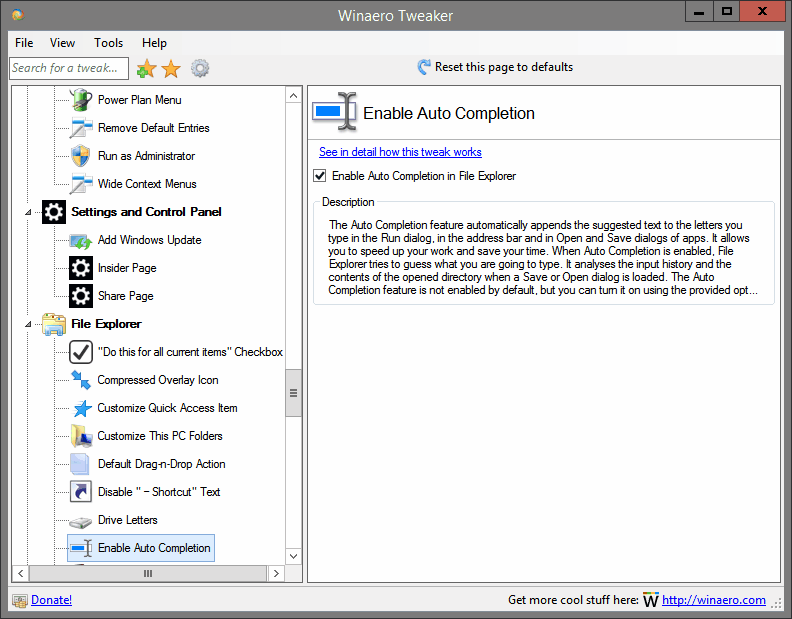Select Wide Context Menus tree item

pyautogui.click(x=147, y=184)
